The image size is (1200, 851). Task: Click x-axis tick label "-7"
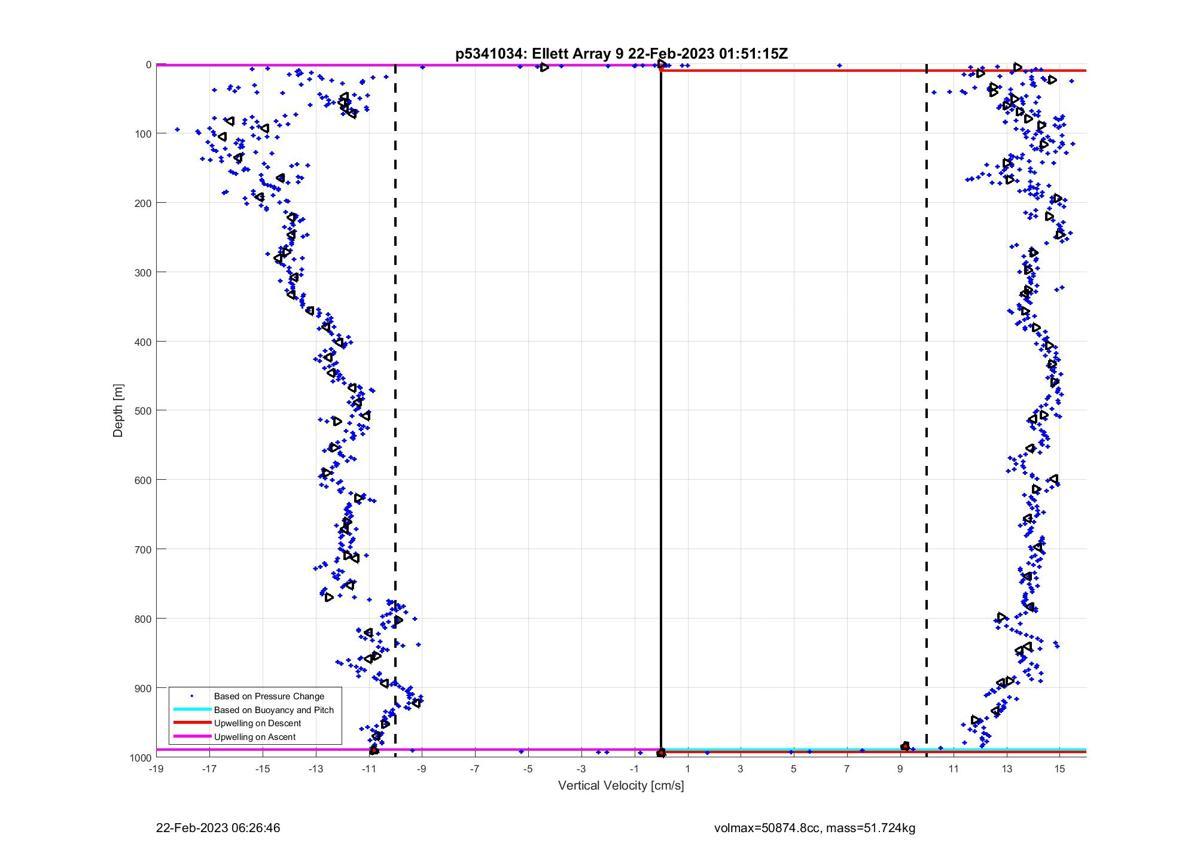(475, 769)
